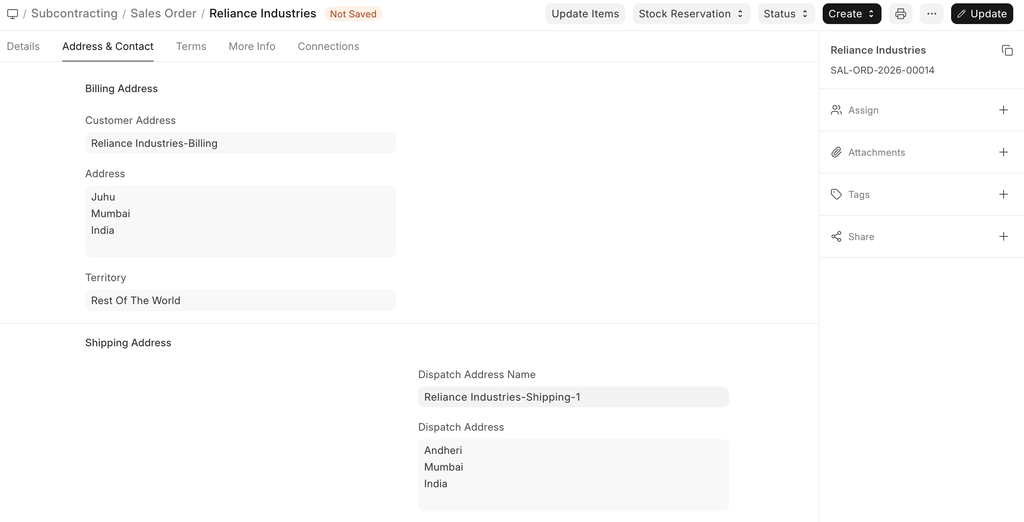This screenshot has height=522, width=1024.
Task: Add an attachment with the plus icon
Action: [x=1003, y=152]
